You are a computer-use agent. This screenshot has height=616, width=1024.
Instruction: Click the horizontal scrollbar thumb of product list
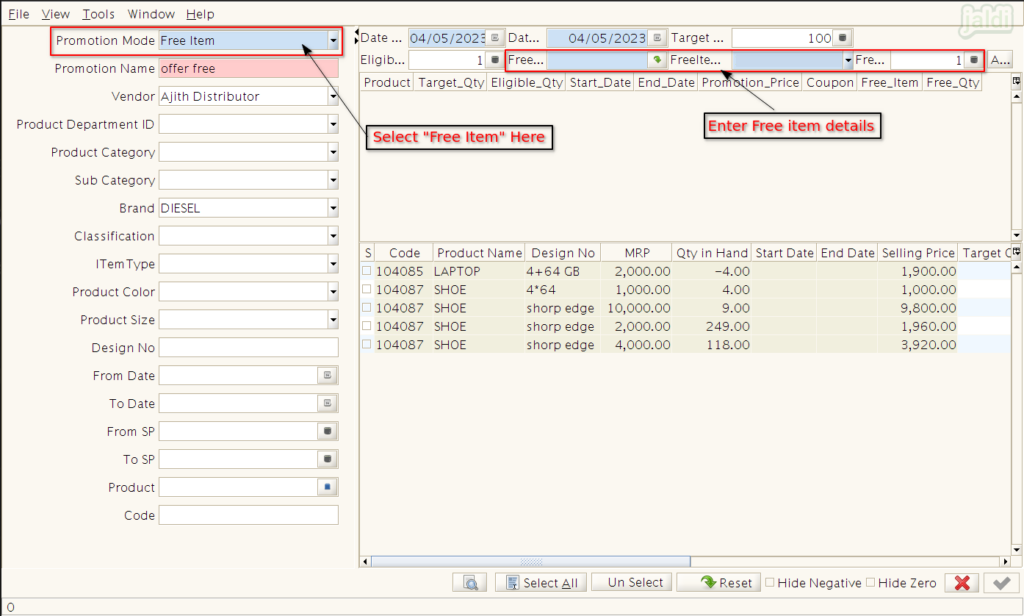pyautogui.click(x=530, y=562)
